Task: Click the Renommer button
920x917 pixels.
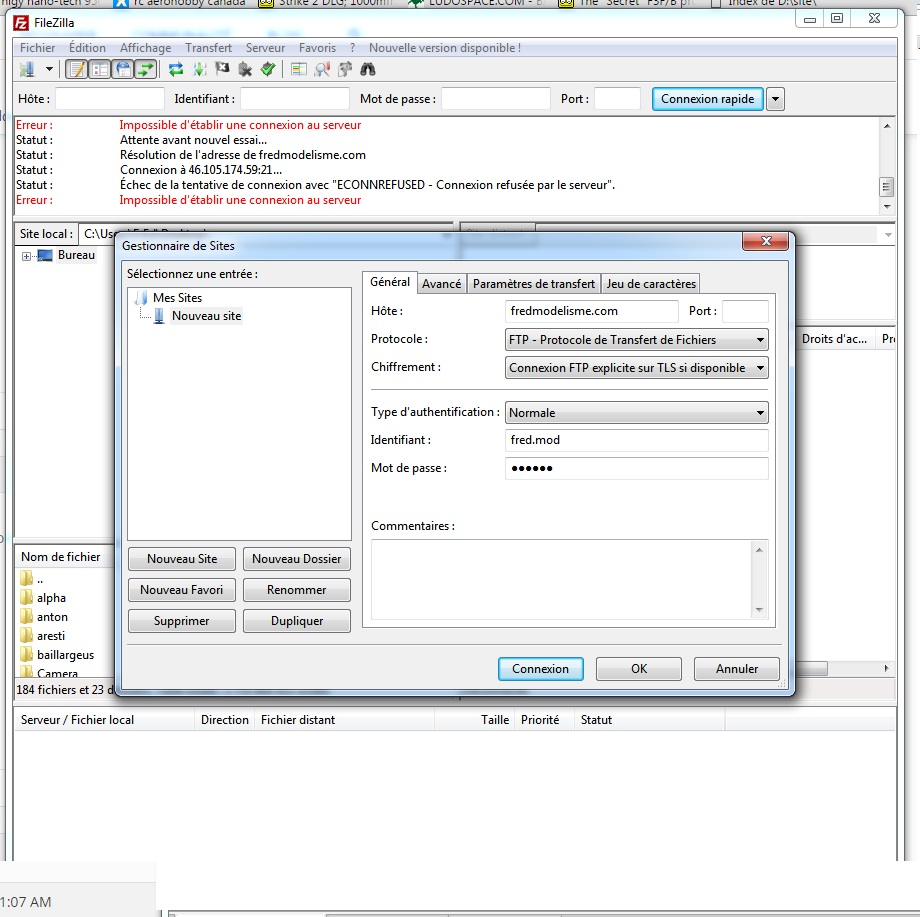Action: 297,590
